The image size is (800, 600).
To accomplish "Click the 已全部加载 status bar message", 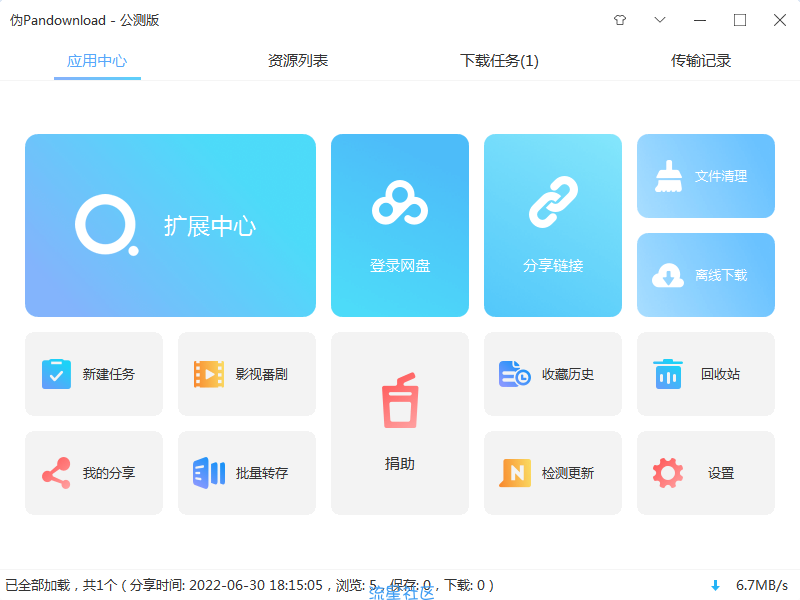I will tap(249, 585).
